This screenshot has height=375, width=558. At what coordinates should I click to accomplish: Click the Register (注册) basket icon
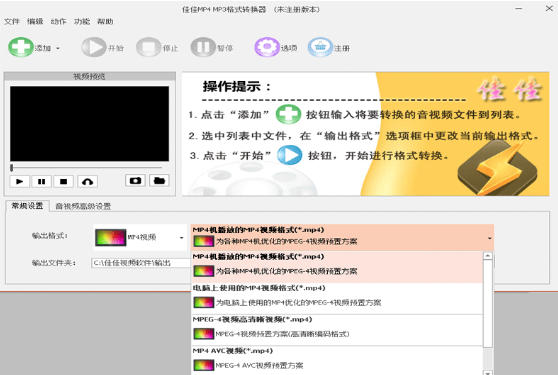320,47
